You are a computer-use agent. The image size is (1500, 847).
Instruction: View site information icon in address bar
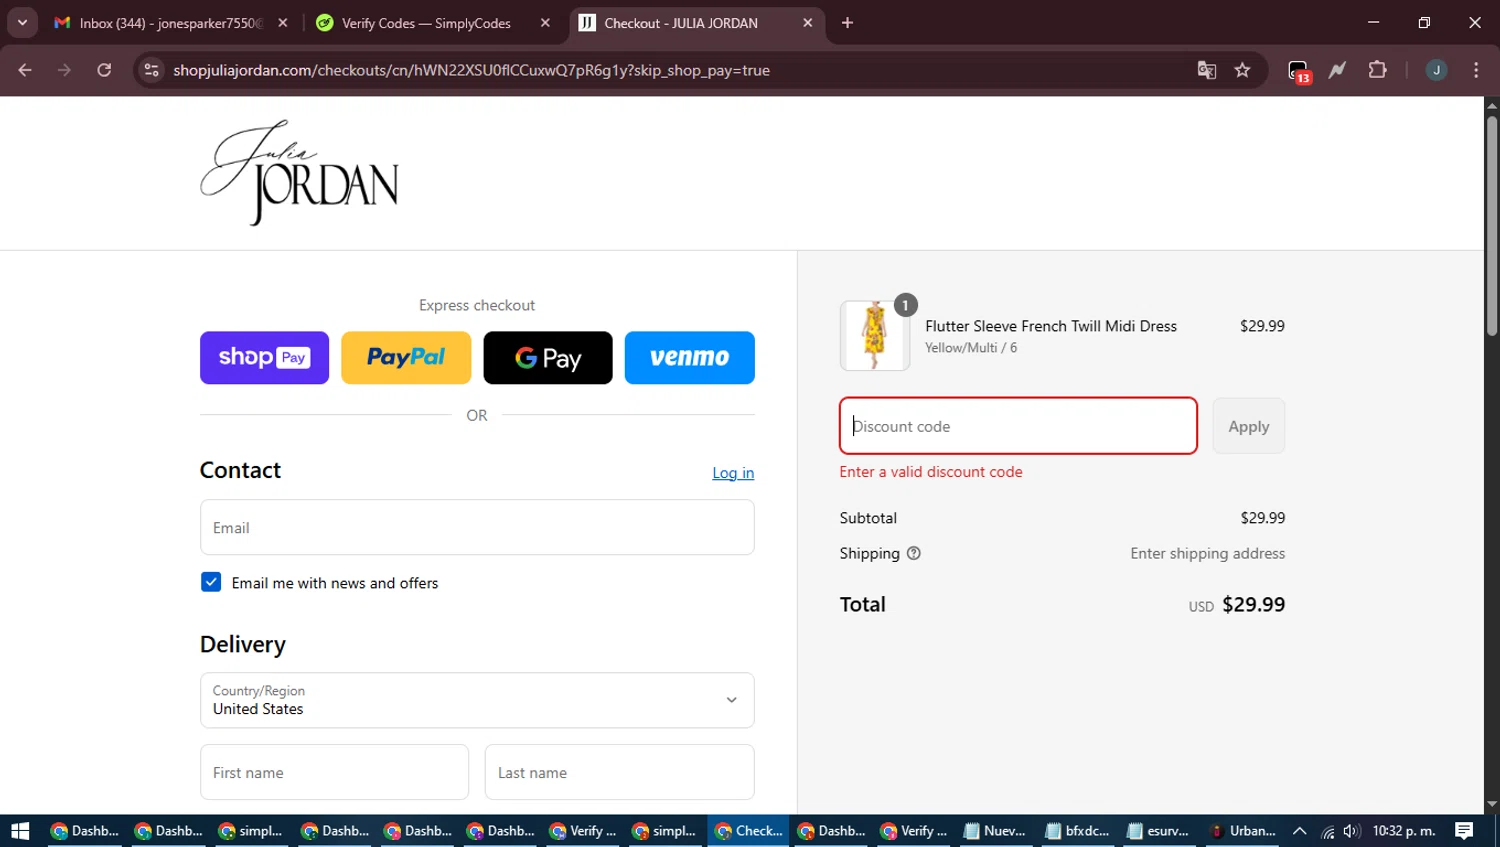pyautogui.click(x=151, y=70)
